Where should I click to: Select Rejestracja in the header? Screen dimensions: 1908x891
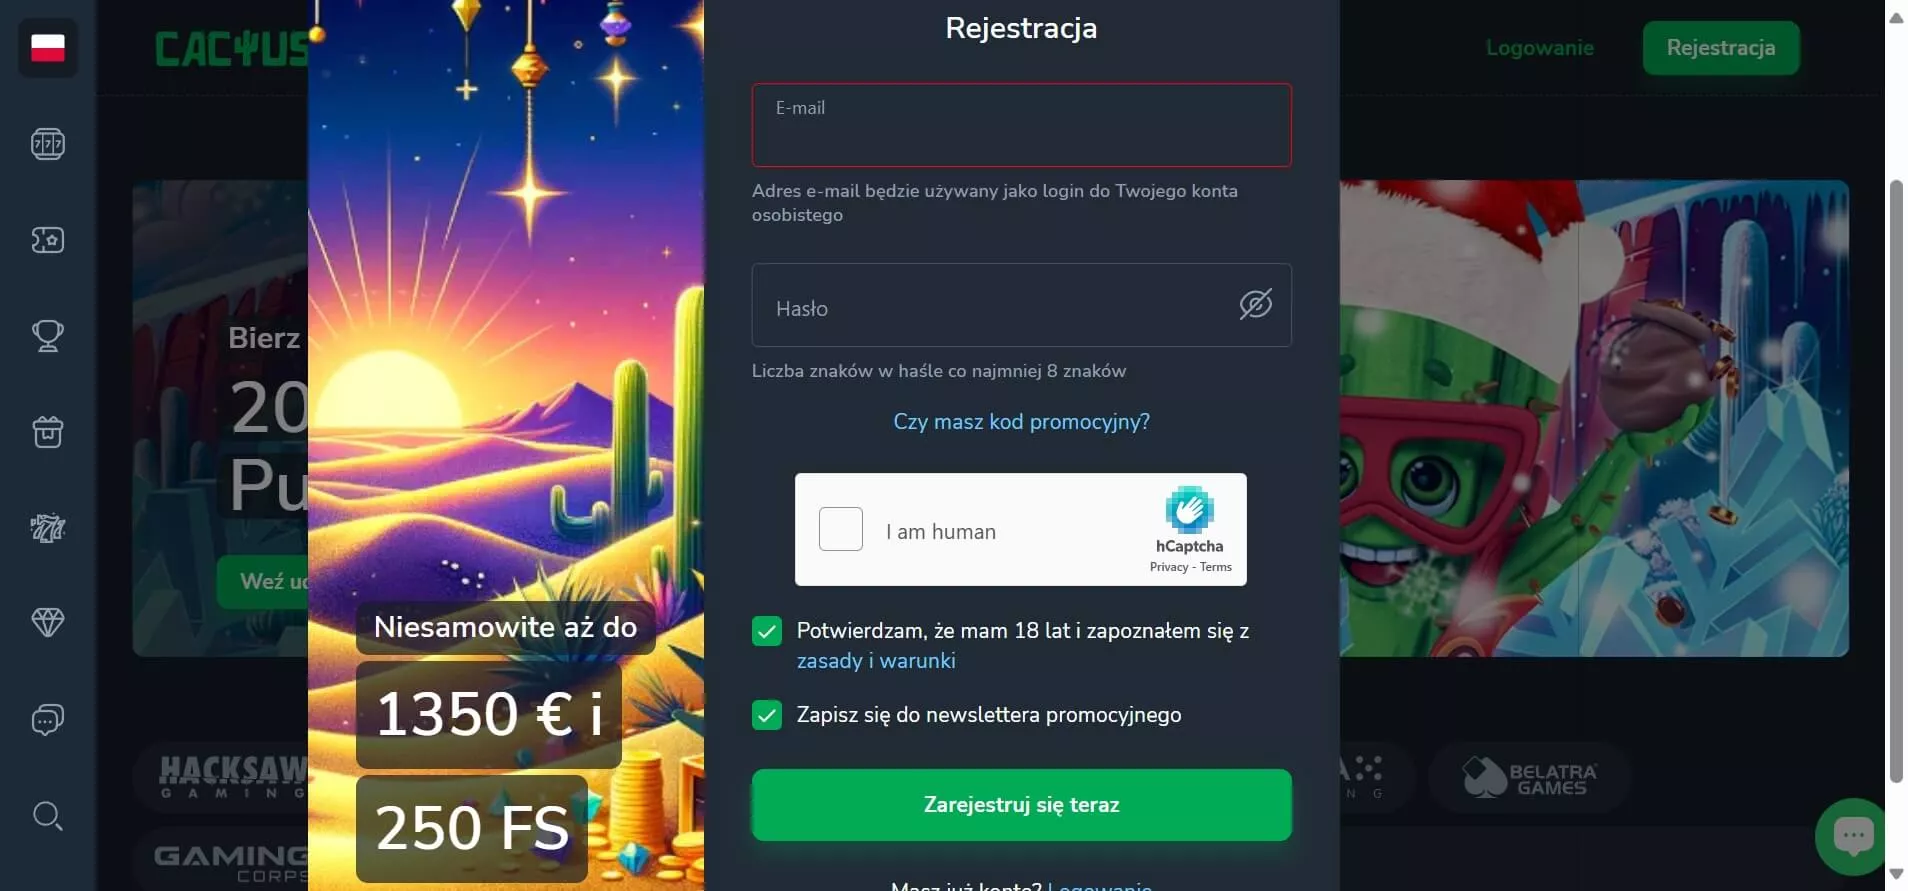[x=1721, y=48]
